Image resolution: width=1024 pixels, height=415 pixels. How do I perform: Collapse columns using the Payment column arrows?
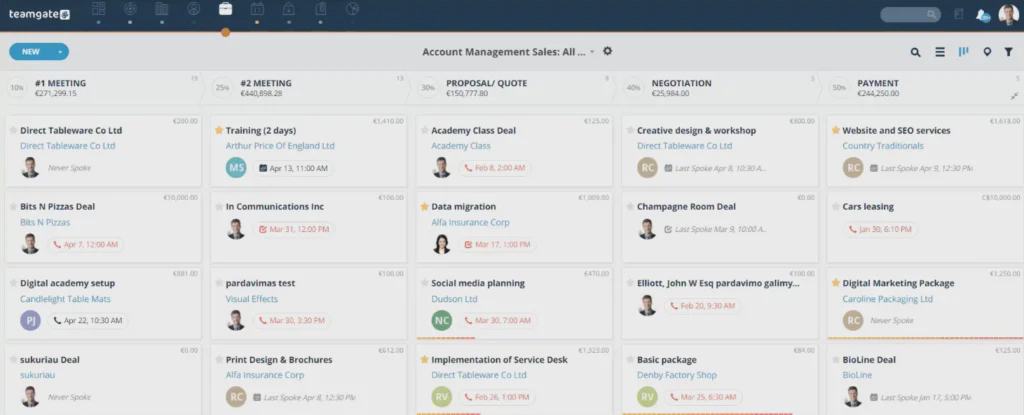click(x=1014, y=95)
